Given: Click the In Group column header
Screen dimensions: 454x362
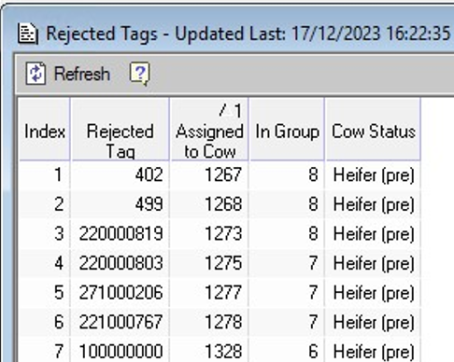Looking at the screenshot, I should coord(287,129).
